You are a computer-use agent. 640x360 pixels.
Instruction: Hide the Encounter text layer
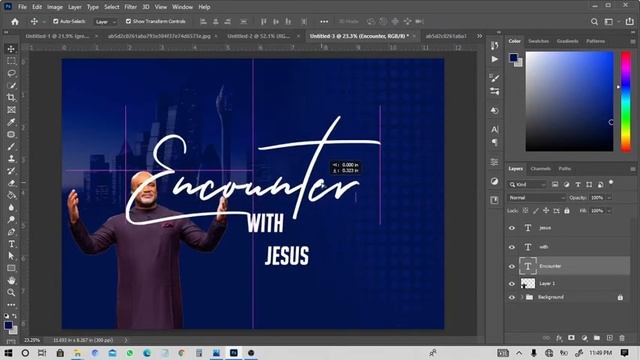[512, 267]
